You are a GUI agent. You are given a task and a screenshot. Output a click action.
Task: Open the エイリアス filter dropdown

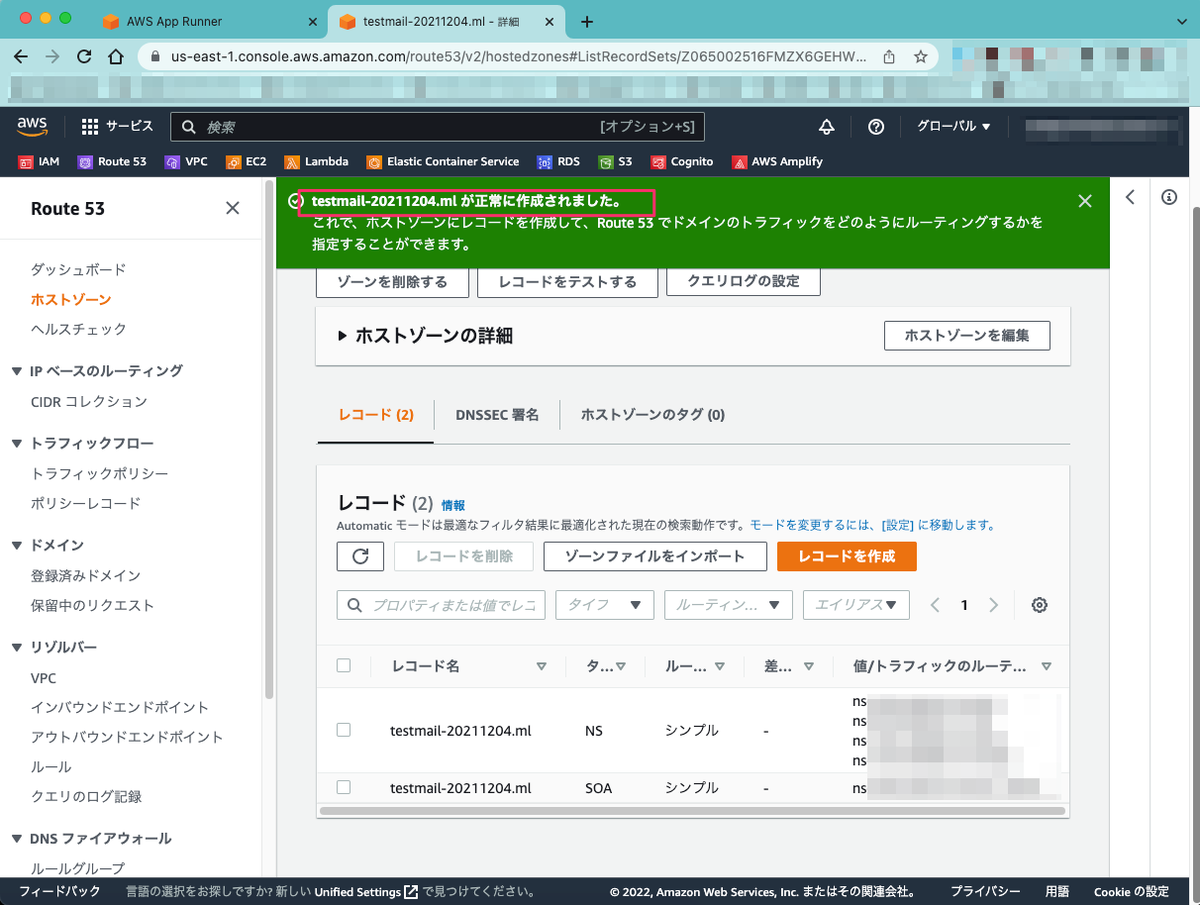(x=857, y=605)
